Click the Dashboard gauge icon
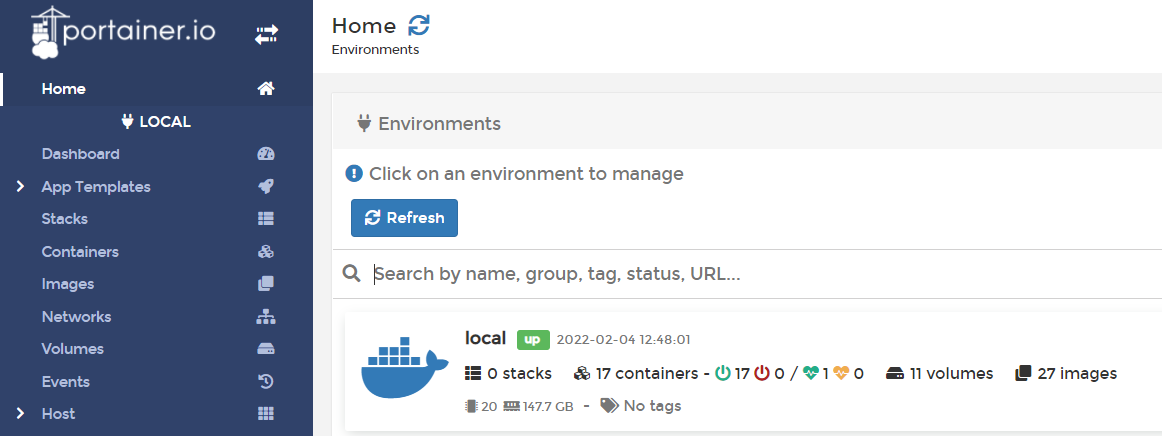 (266, 154)
